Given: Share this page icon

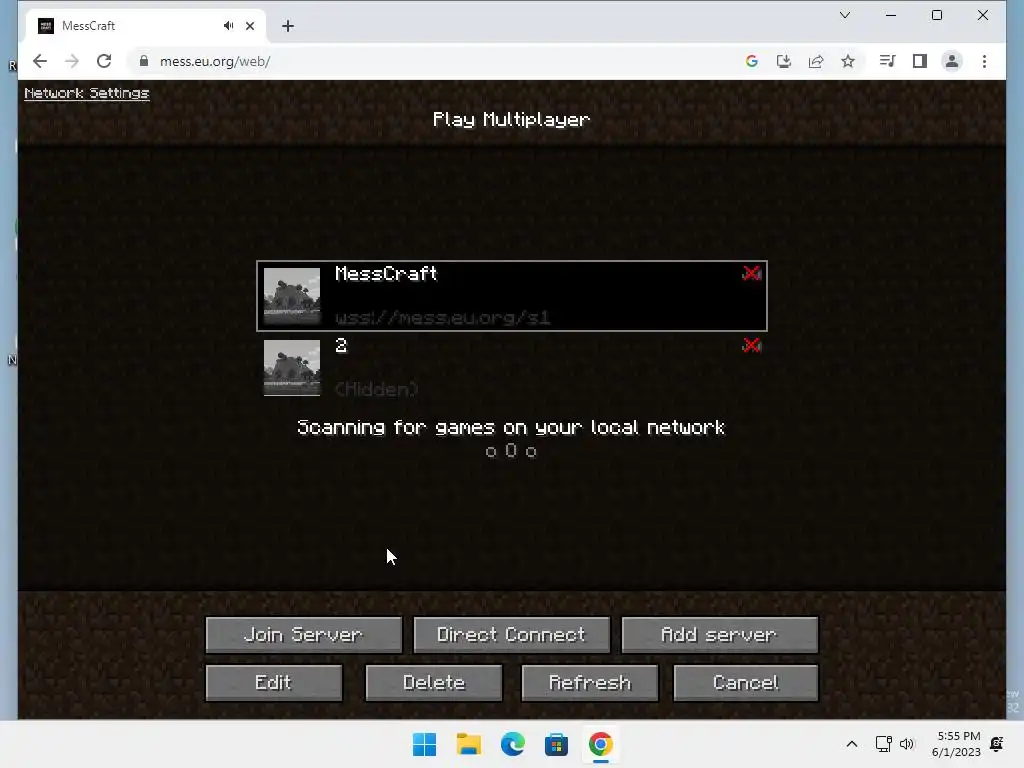Looking at the screenshot, I should pyautogui.click(x=816, y=61).
